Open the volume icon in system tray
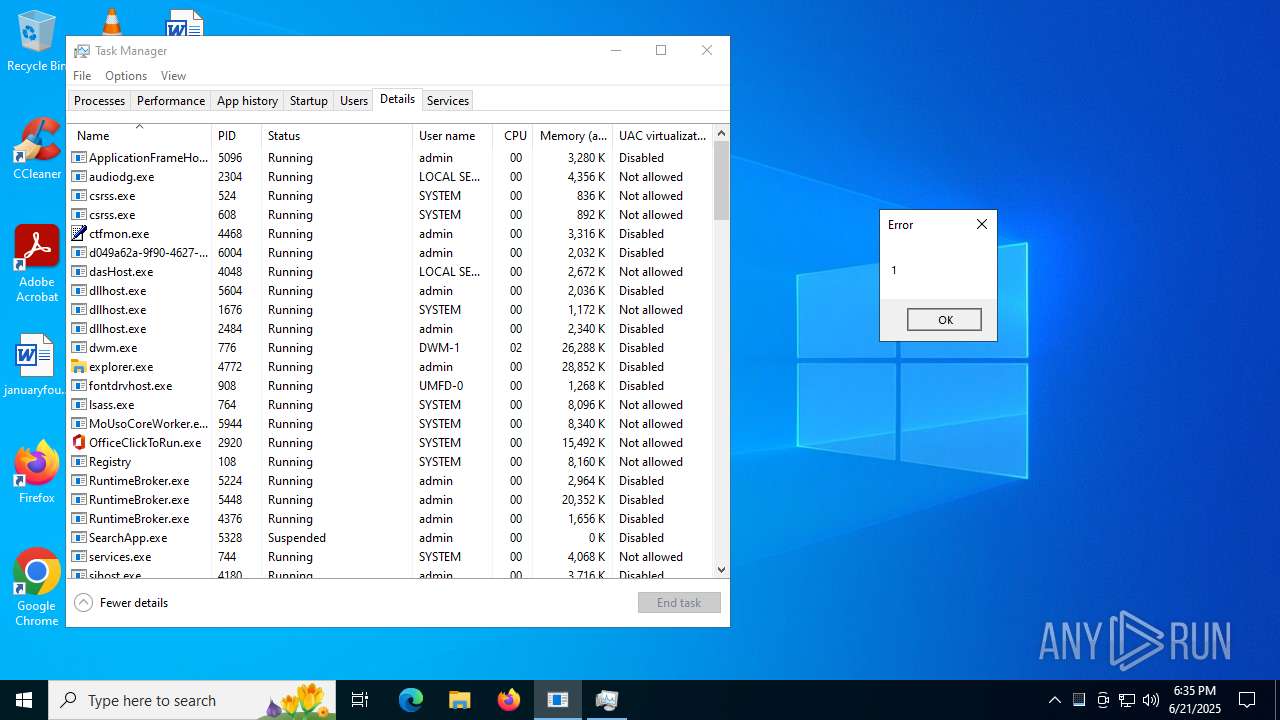This screenshot has width=1280, height=720. click(x=1151, y=700)
